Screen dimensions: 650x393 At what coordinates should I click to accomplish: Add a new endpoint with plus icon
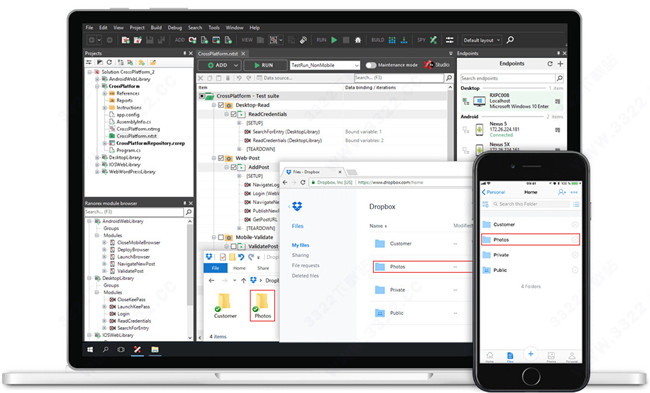tap(560, 64)
